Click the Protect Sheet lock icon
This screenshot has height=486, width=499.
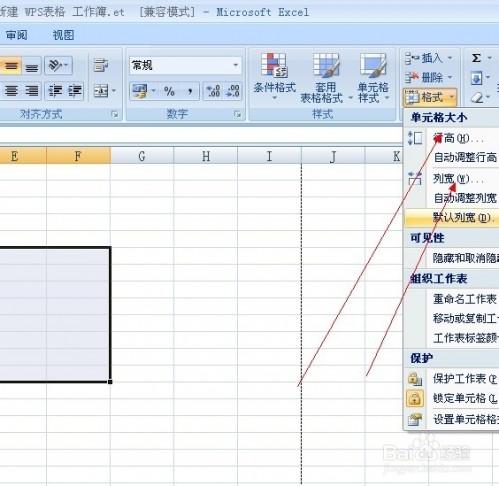click(x=415, y=379)
